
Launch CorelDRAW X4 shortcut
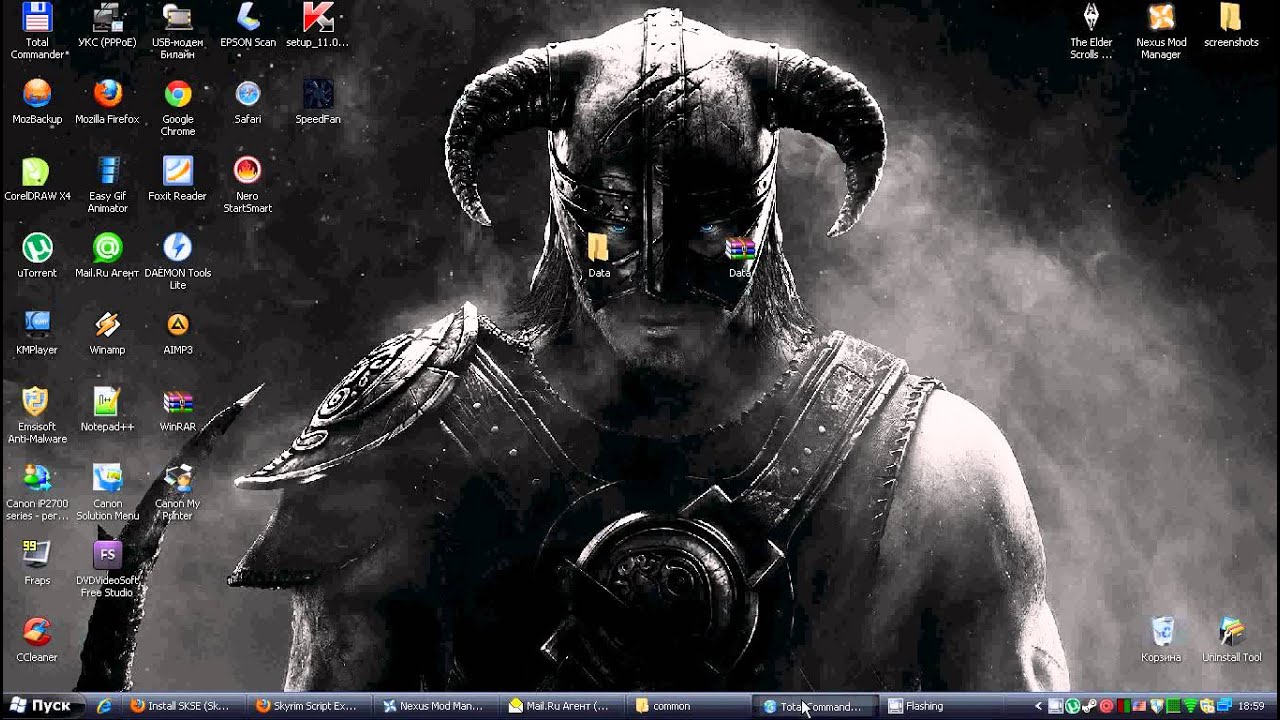coord(37,179)
